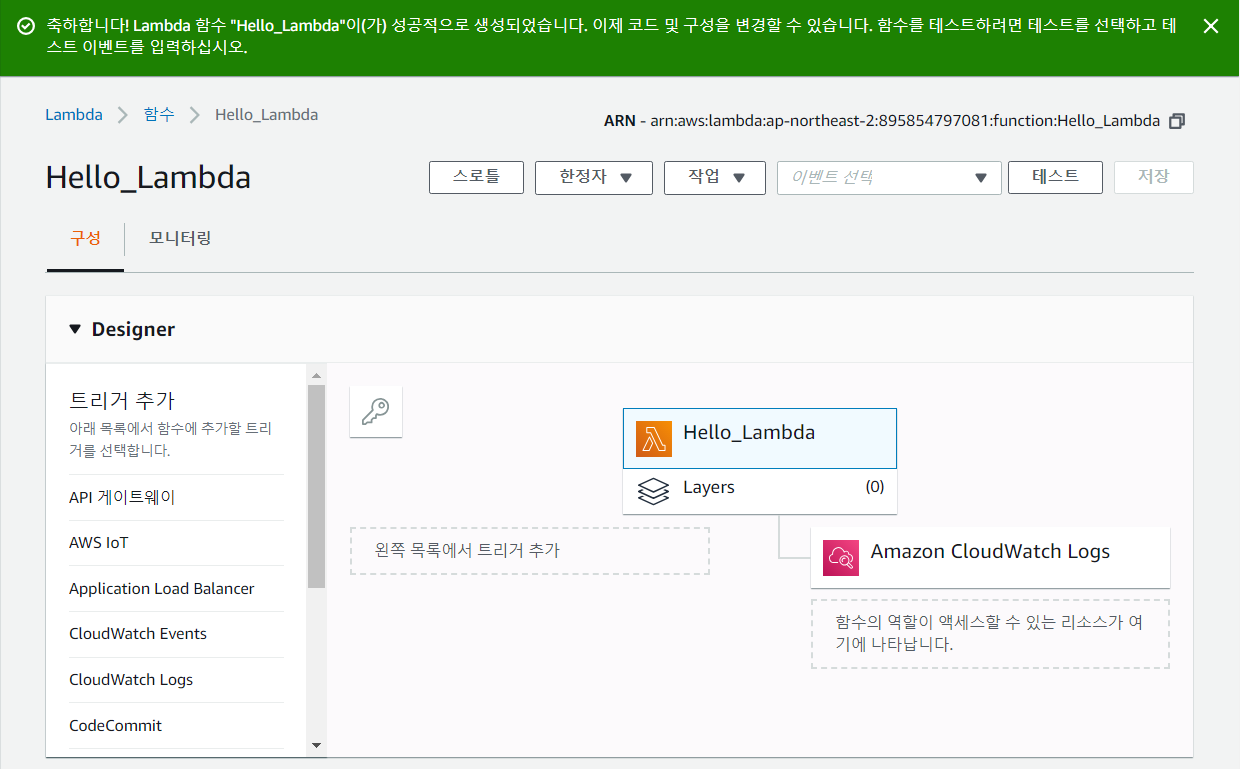Open the 작업 dropdown menu
This screenshot has width=1240, height=769.
coord(715,177)
